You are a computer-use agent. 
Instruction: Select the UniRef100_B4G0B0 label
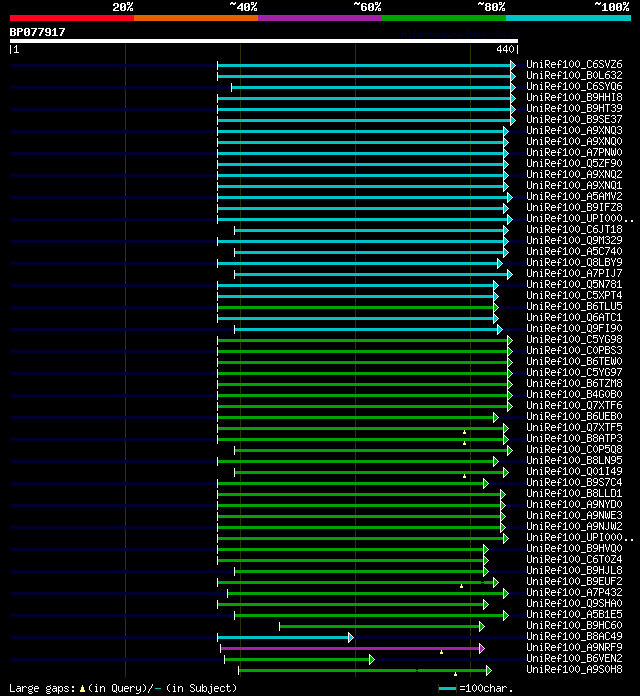[x=574, y=394]
